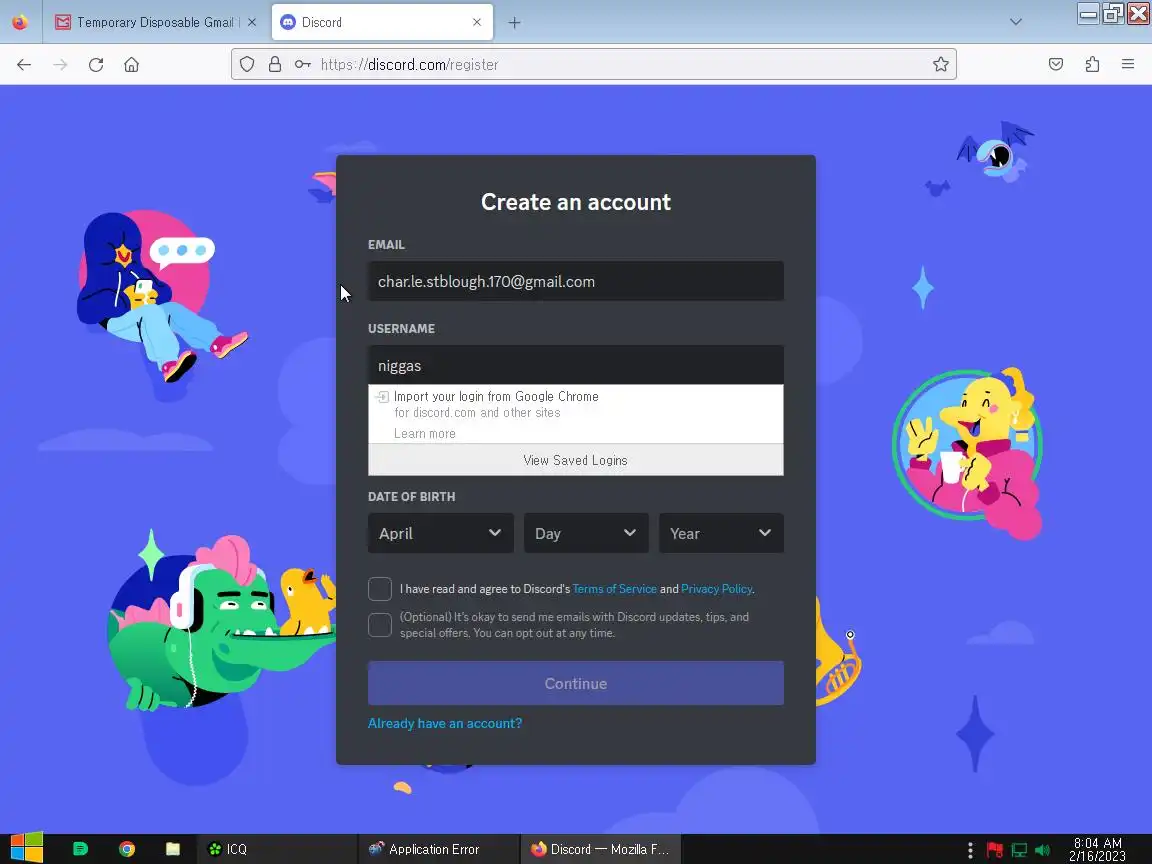Open the Pocket save icon
The height and width of the screenshot is (864, 1152).
1056,65
